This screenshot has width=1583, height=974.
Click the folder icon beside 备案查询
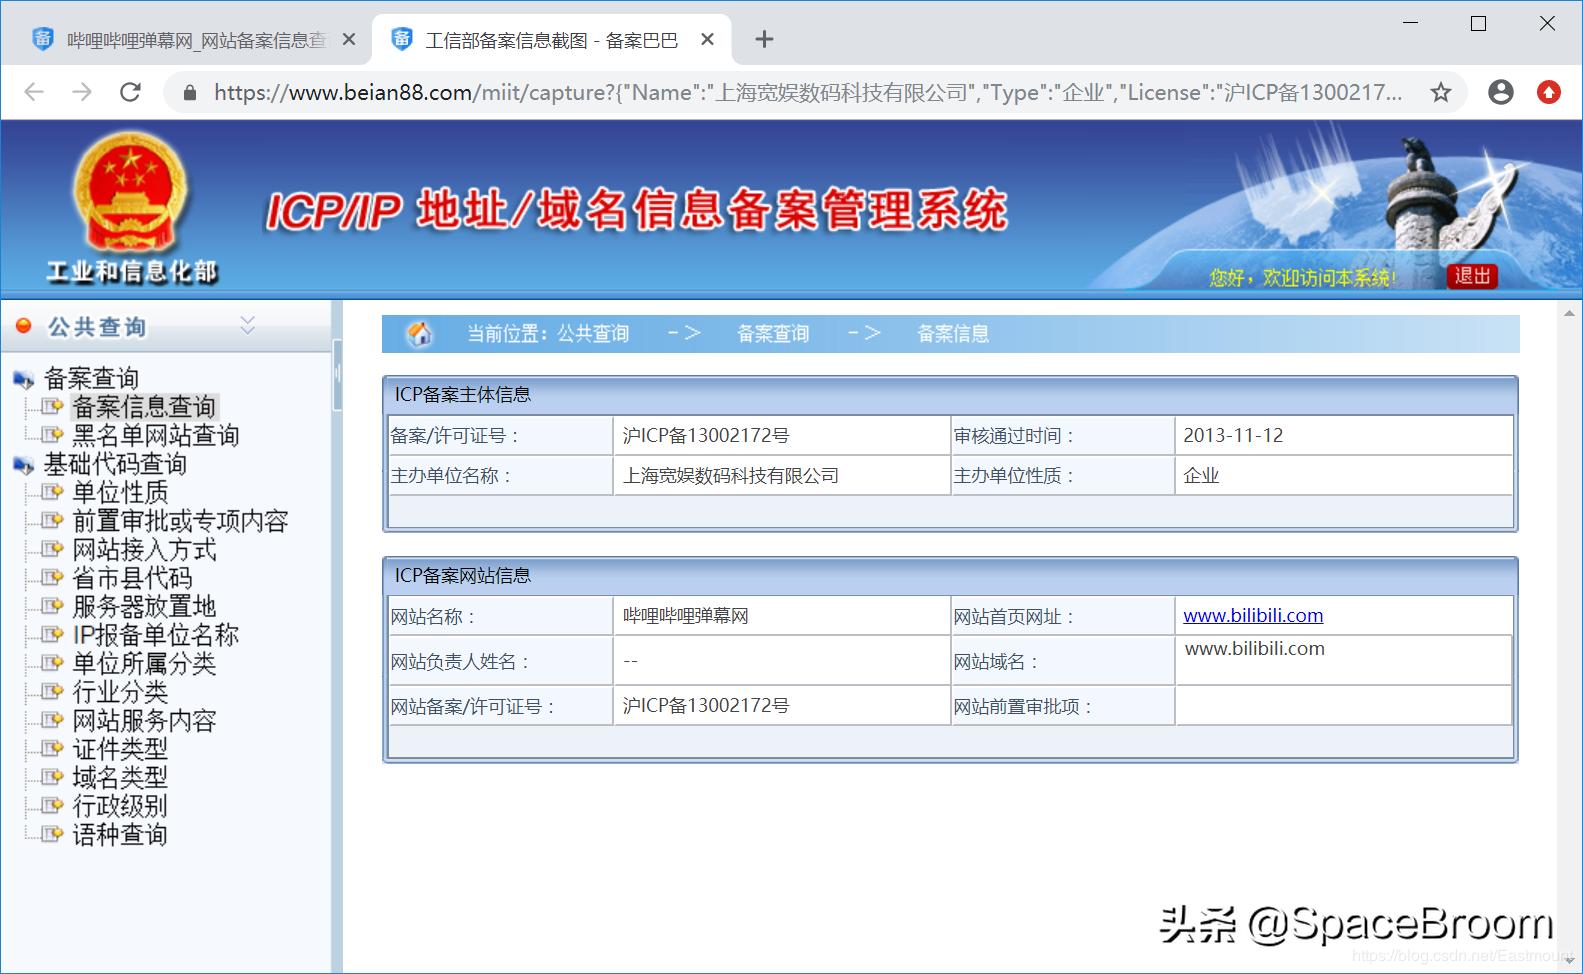[x=23, y=379]
